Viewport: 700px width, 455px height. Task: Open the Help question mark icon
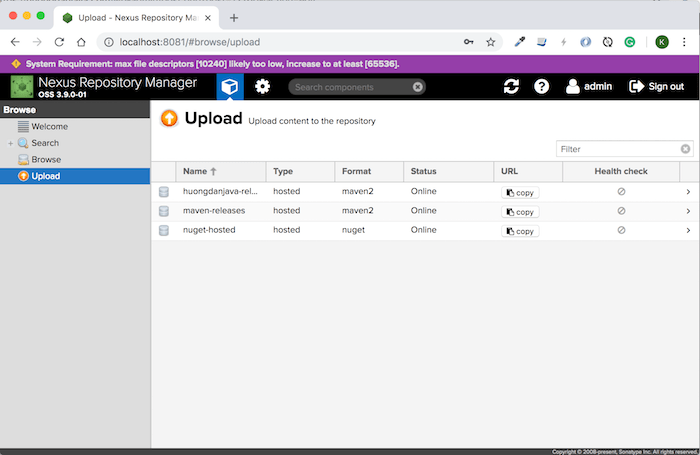point(541,86)
